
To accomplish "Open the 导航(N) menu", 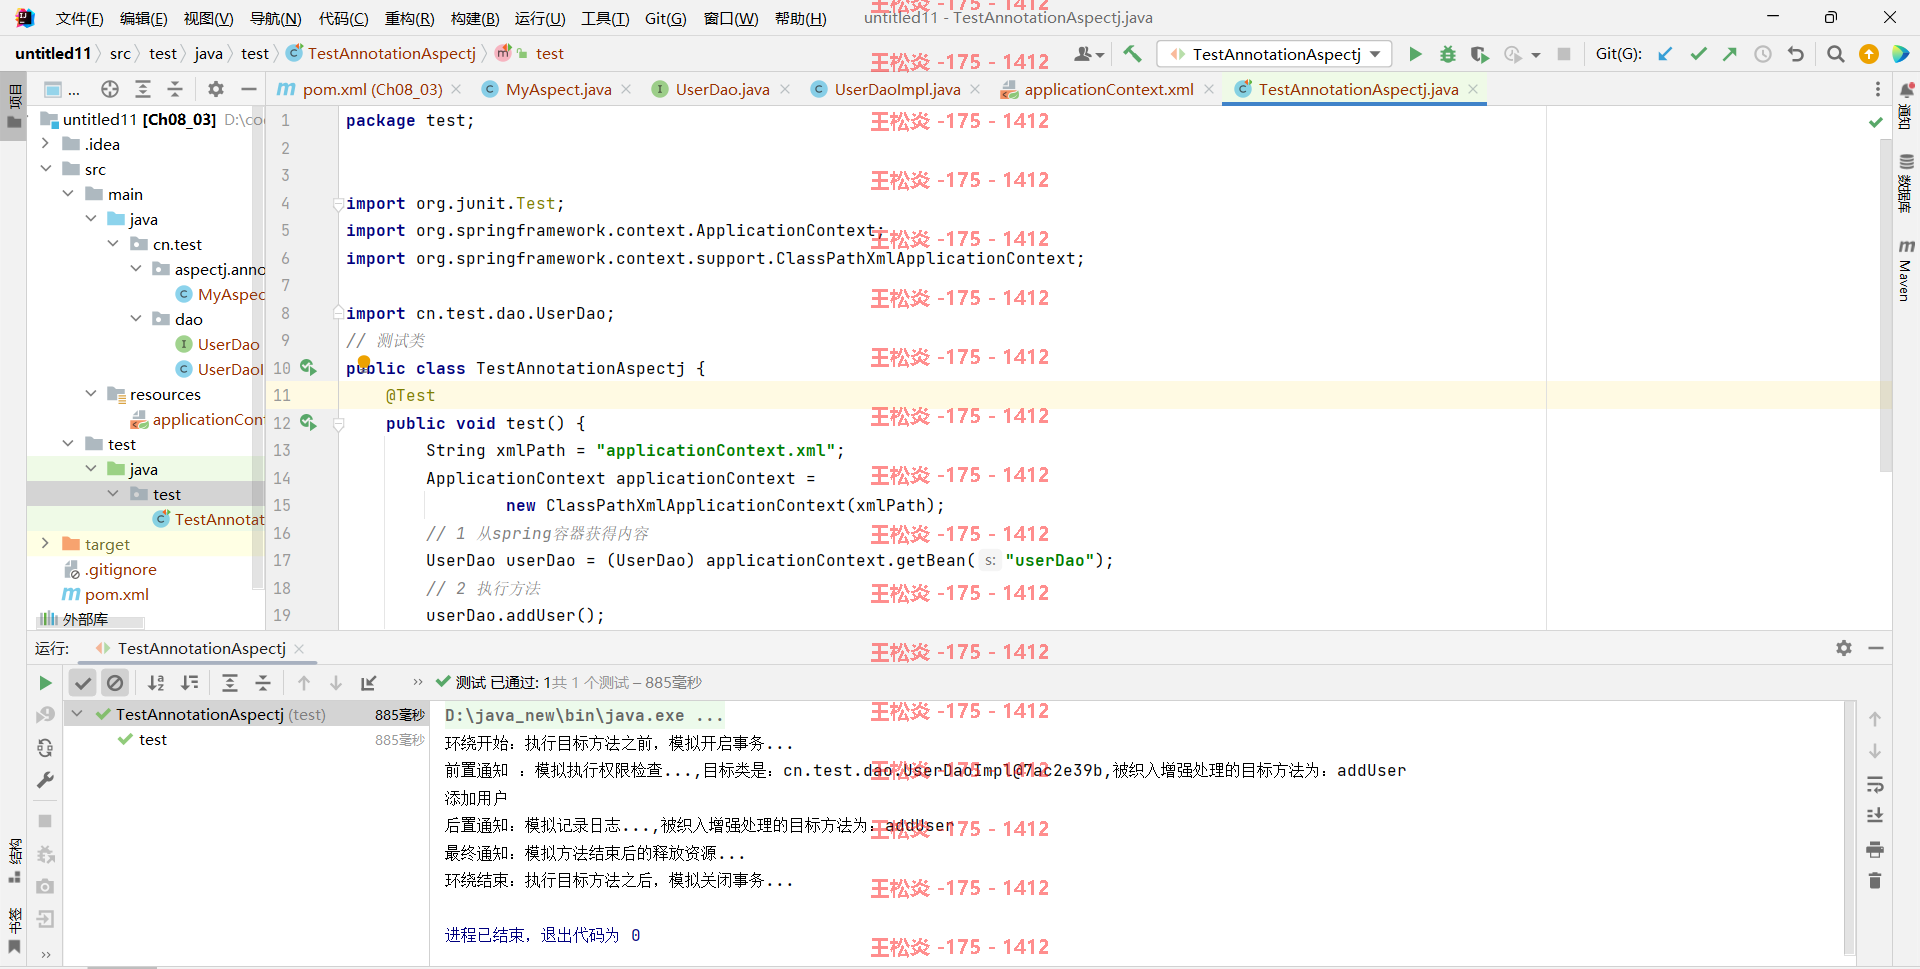I will 275,18.
